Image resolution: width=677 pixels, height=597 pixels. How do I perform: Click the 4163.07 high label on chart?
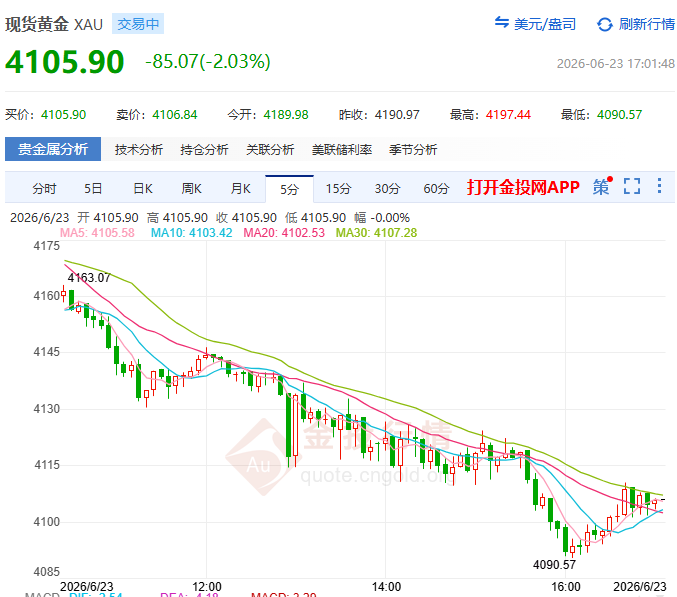[89, 278]
